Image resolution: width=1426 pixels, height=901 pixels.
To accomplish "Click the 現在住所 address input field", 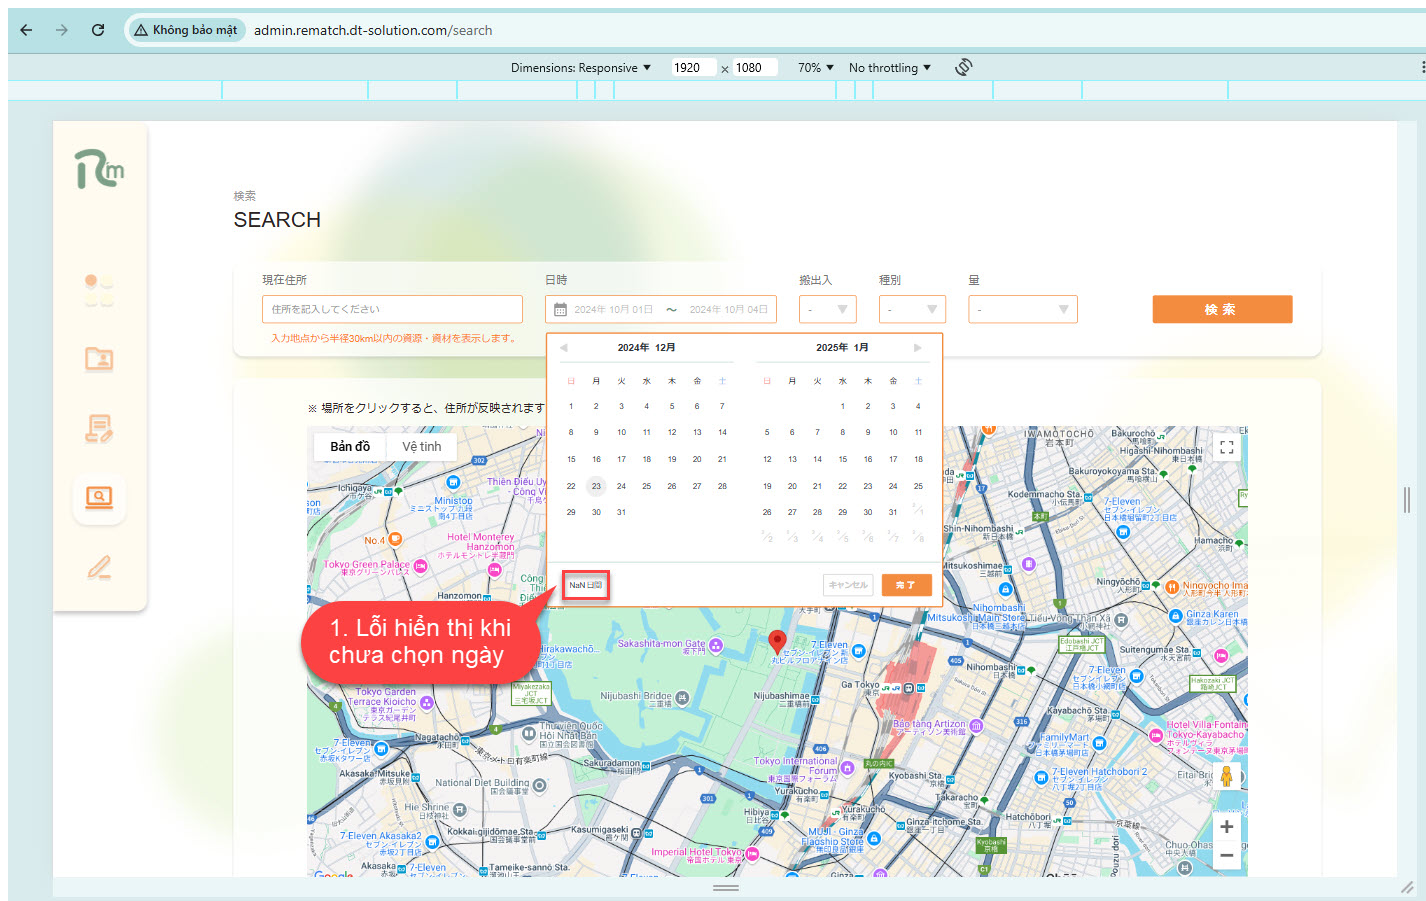I will [x=392, y=310].
